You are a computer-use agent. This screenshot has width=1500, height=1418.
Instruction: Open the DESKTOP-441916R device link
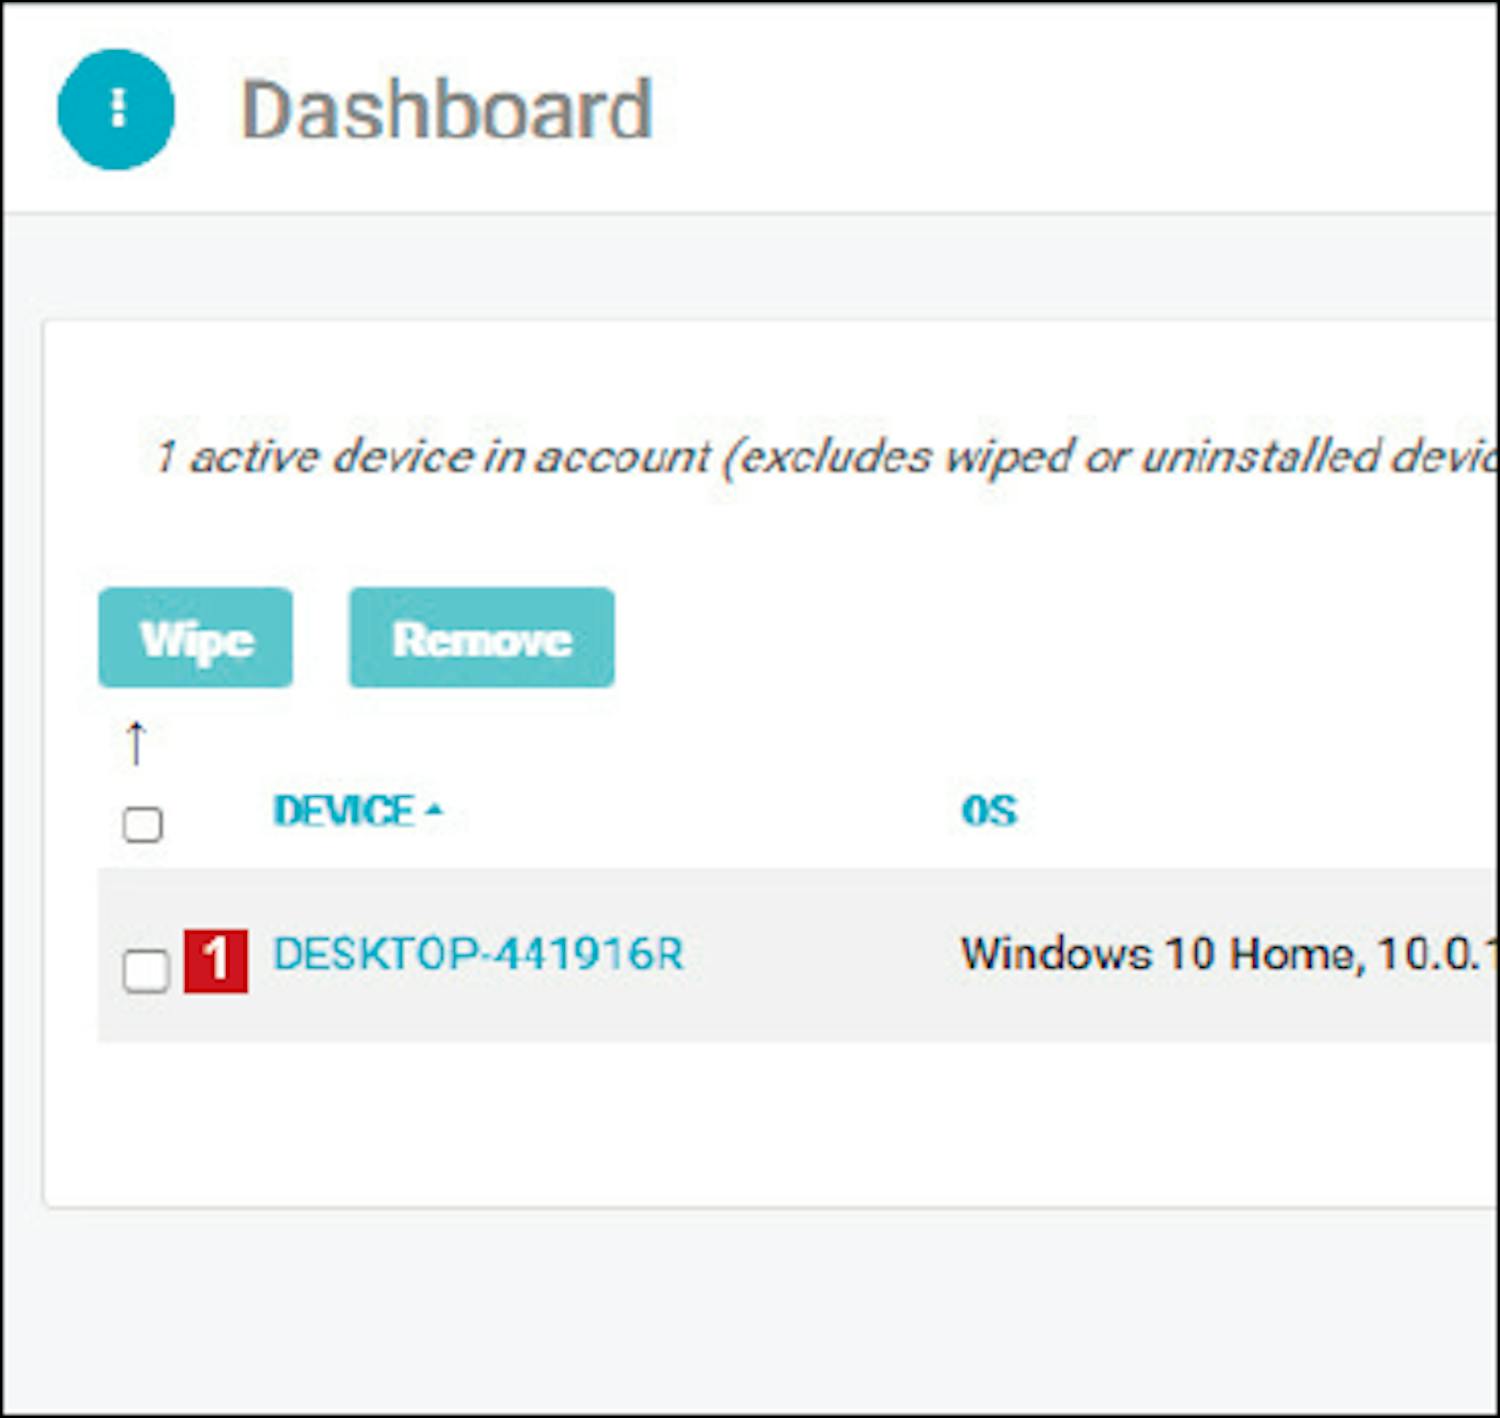click(478, 954)
